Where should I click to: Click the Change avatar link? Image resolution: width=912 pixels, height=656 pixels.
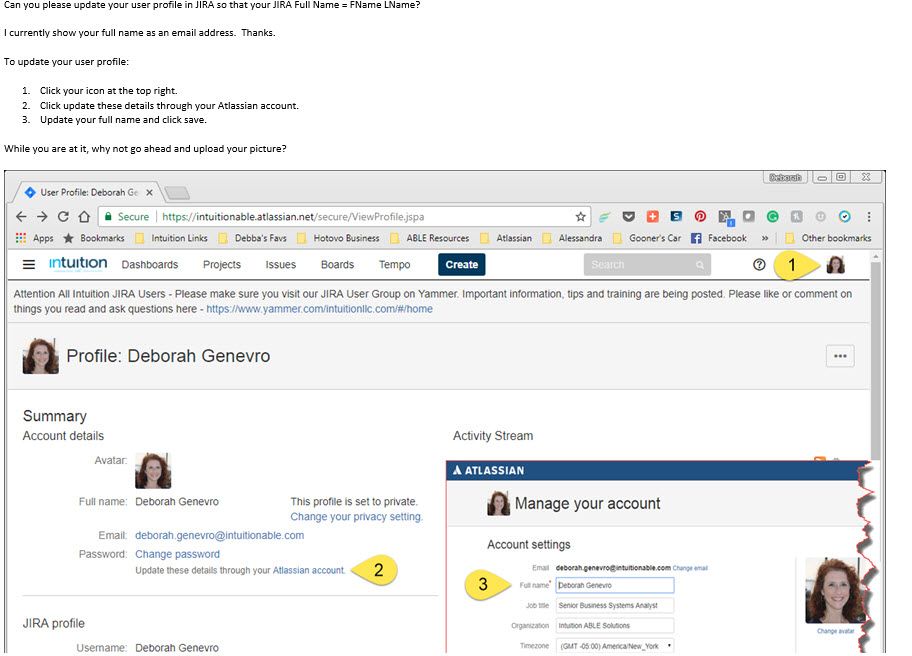(835, 631)
